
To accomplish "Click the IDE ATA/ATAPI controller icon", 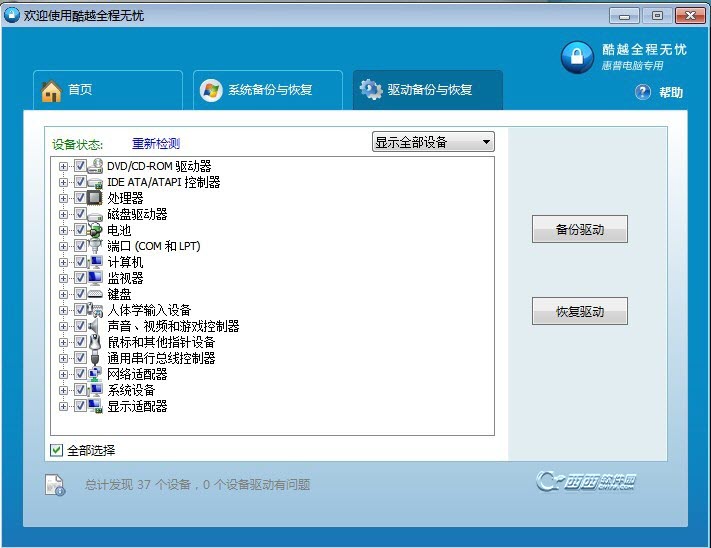I will click(x=95, y=182).
